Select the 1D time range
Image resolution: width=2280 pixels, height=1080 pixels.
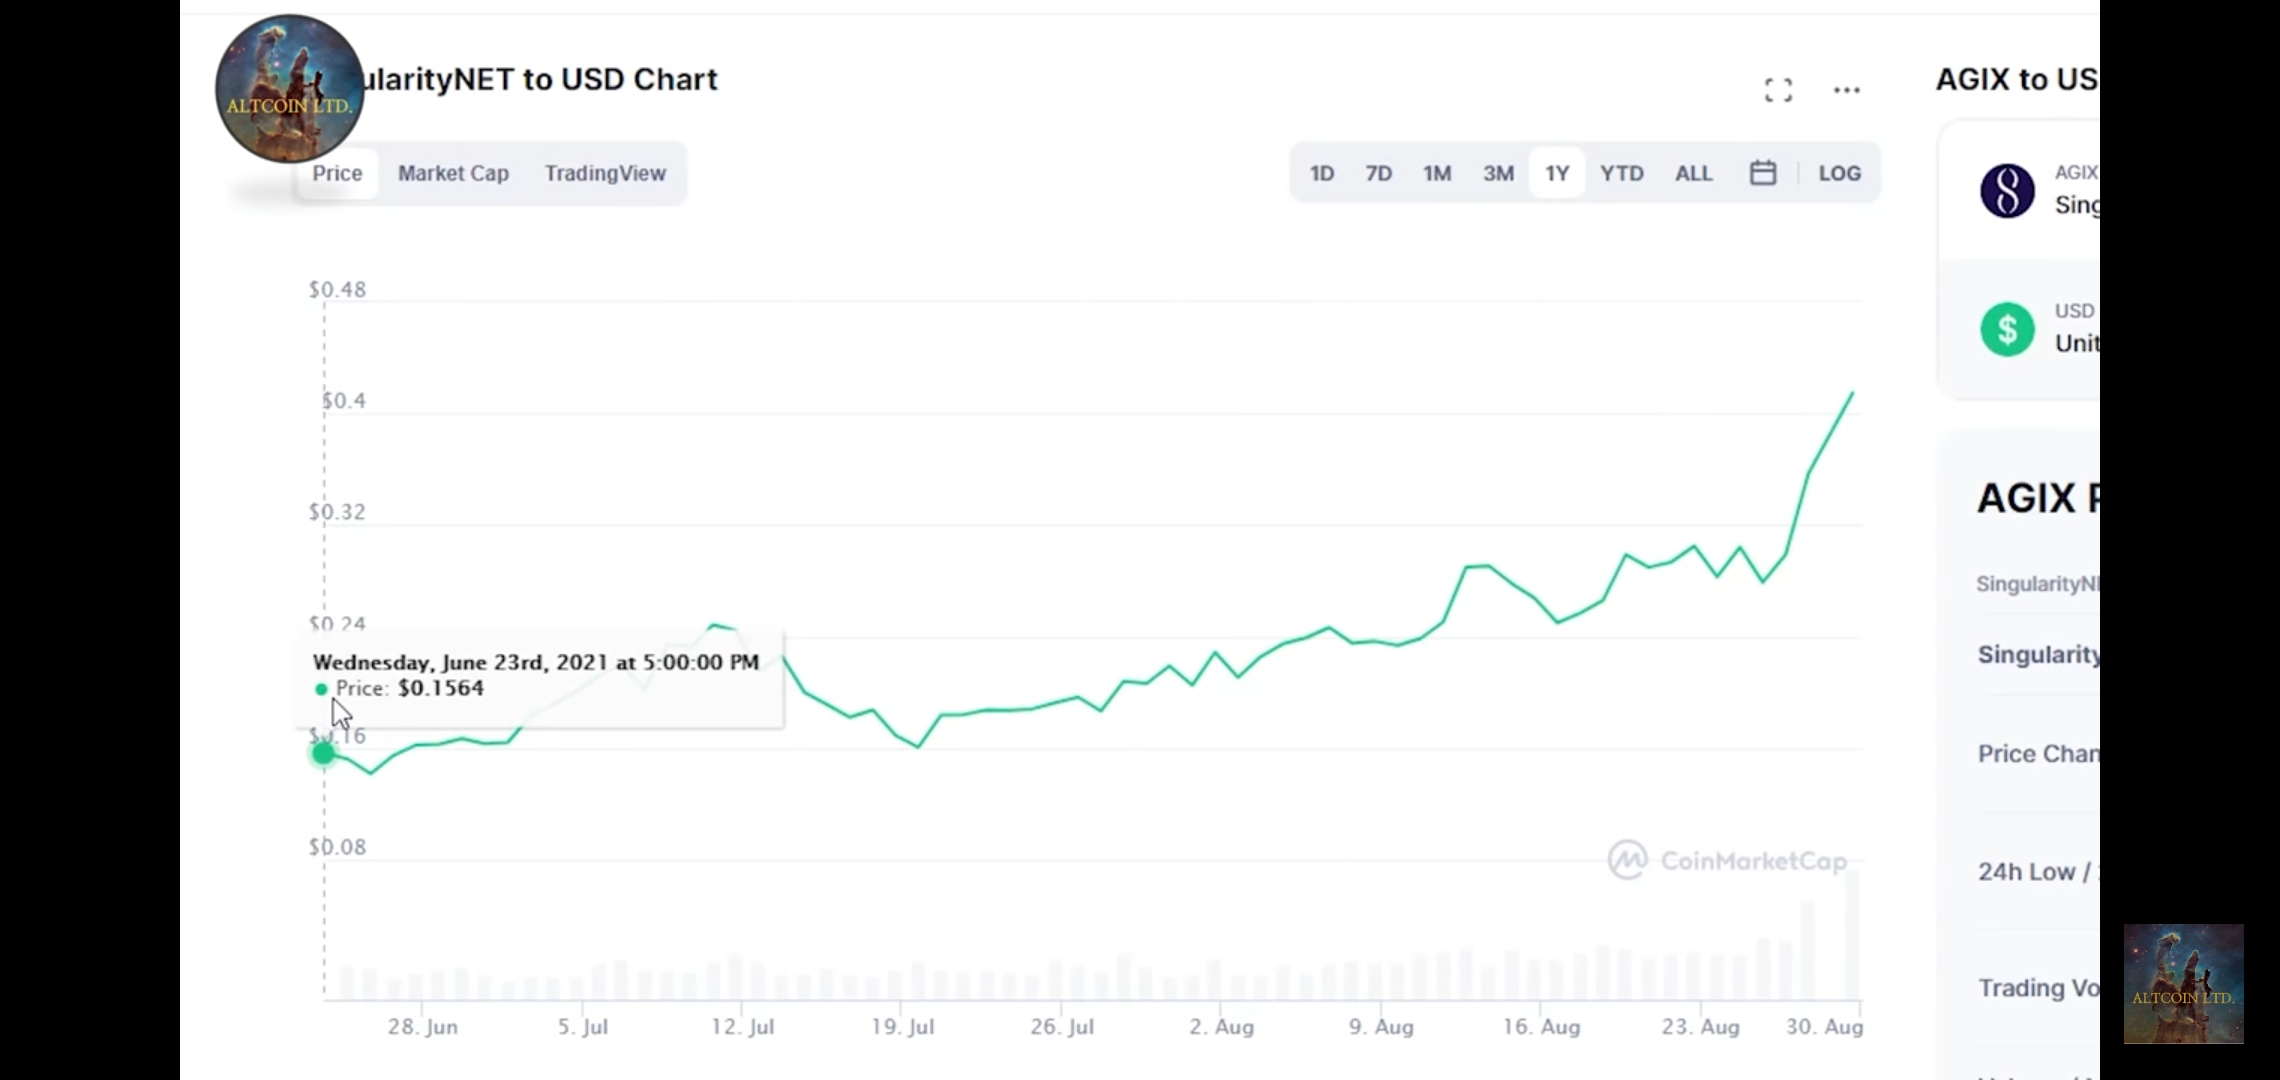pyautogui.click(x=1322, y=173)
